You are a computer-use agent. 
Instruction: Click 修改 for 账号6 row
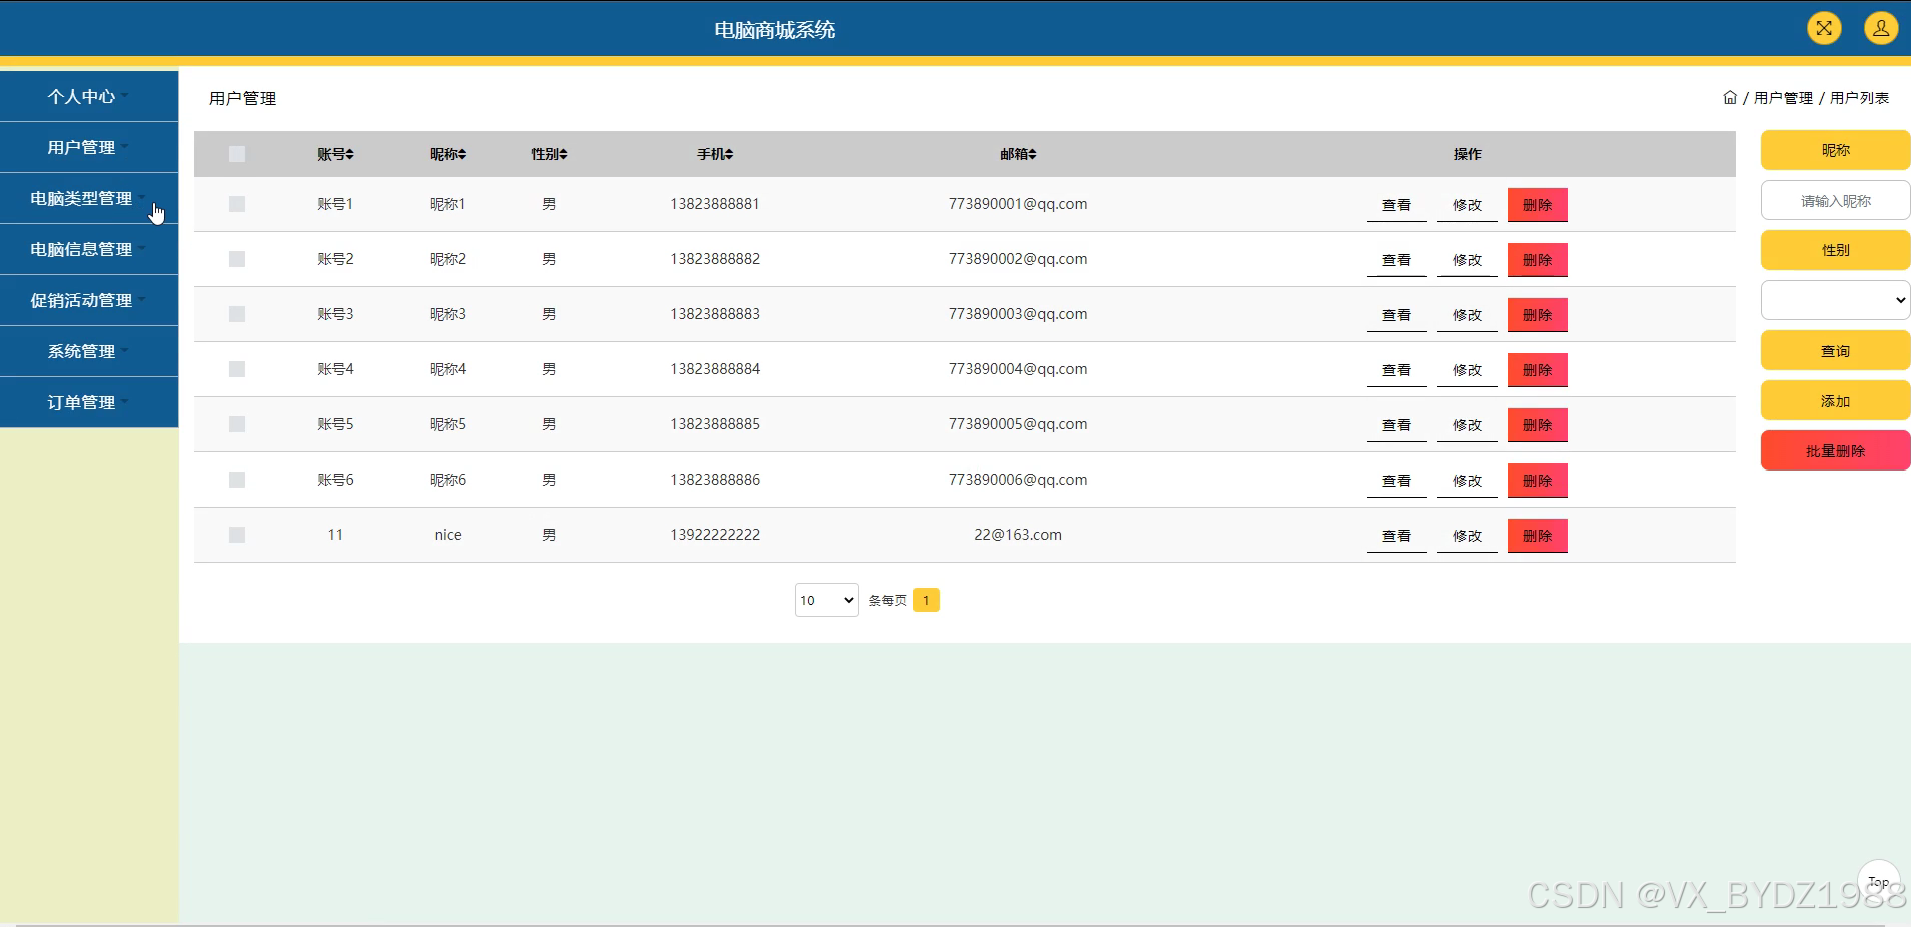[x=1467, y=481]
